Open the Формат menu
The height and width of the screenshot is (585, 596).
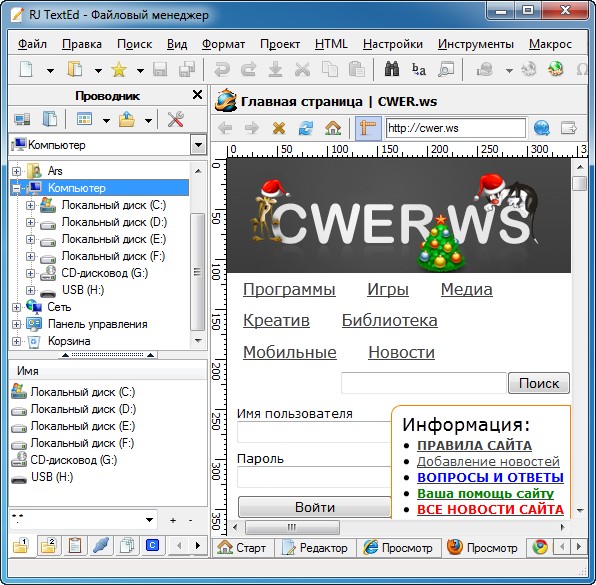[223, 44]
